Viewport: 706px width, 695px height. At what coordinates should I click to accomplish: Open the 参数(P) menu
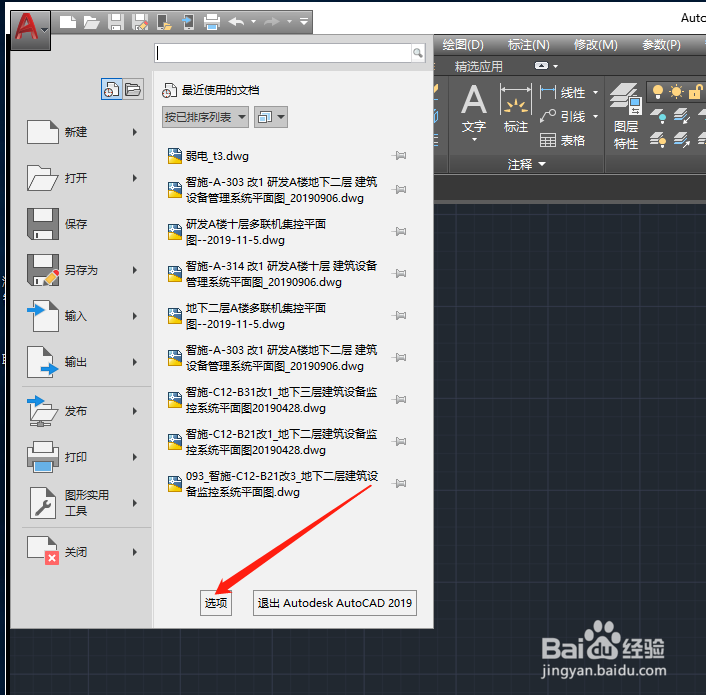click(x=661, y=45)
